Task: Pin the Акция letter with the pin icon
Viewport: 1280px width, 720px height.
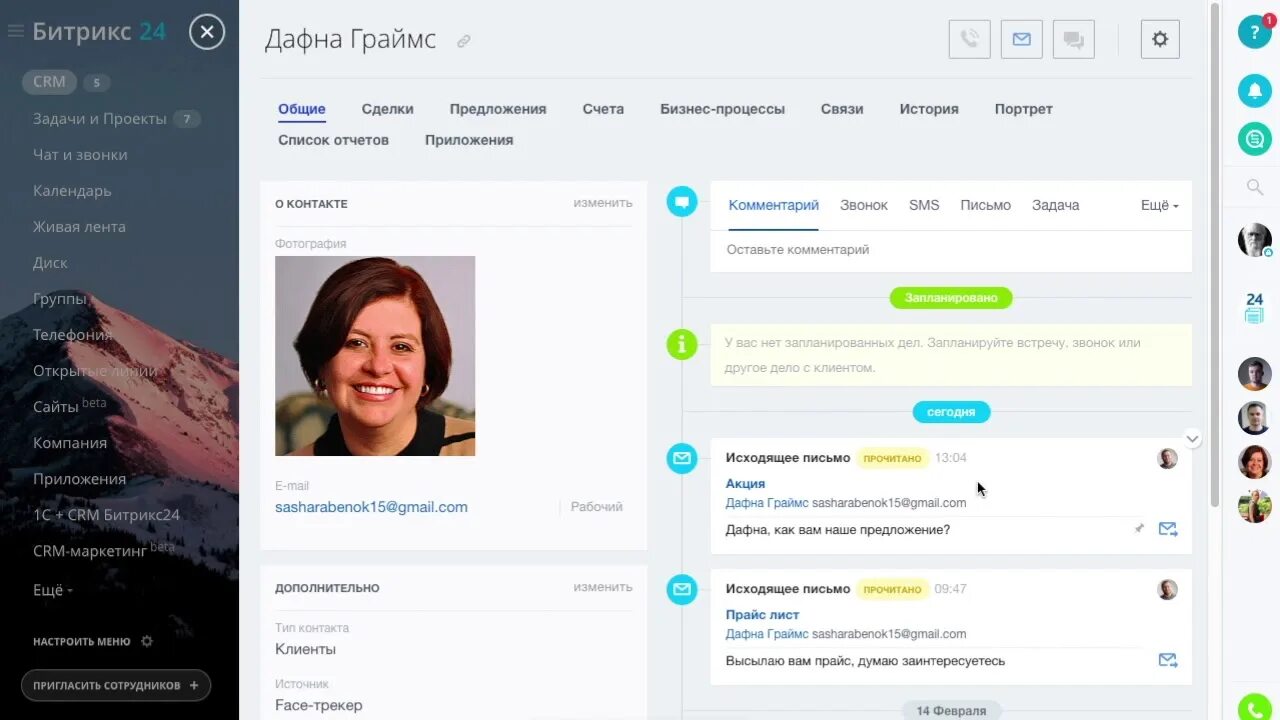Action: (x=1138, y=528)
